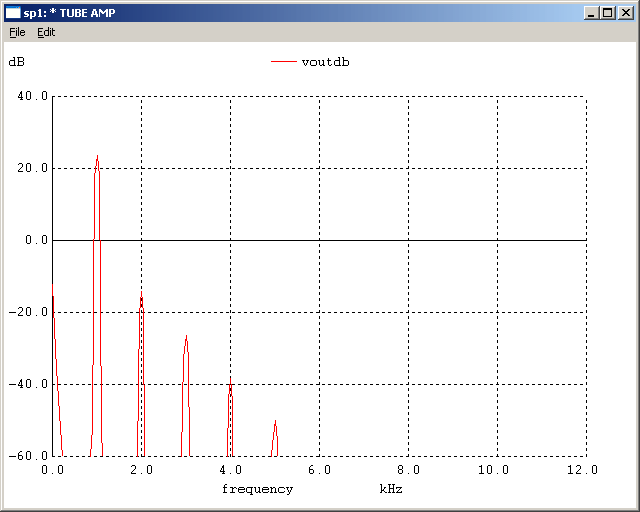Screen dimensions: 640x512
Task: Click the 8.0 x-axis value
Action: (409, 470)
